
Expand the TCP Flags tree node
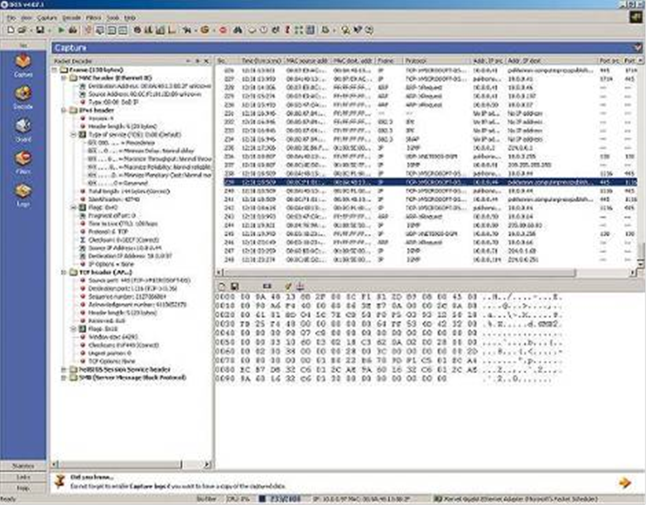[x=73, y=329]
